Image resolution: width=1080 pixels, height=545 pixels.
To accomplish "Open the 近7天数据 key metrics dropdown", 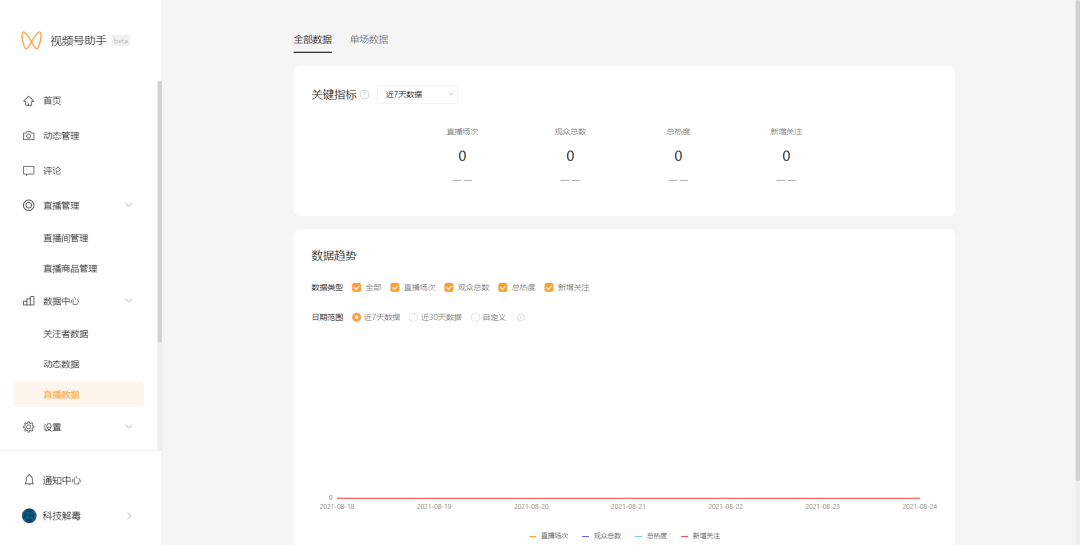I will pyautogui.click(x=417, y=94).
